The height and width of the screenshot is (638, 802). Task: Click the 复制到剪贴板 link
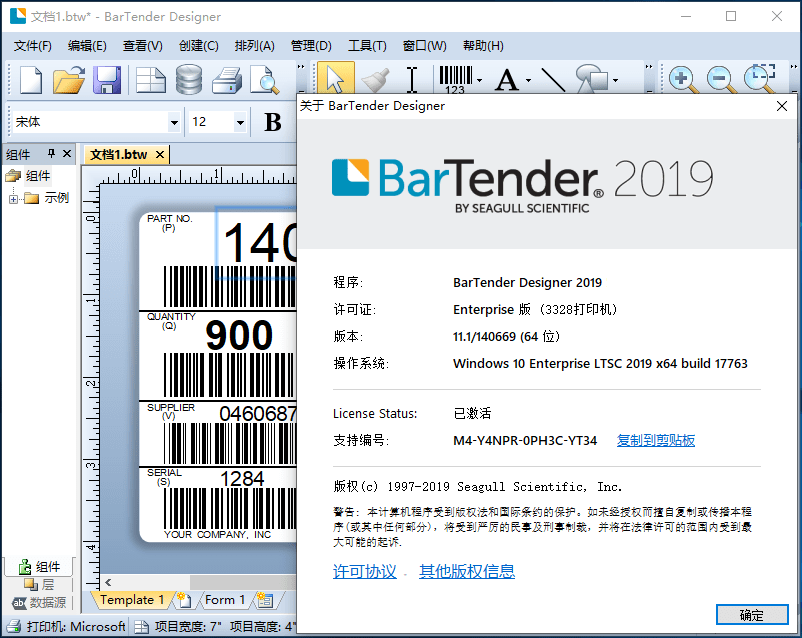pos(656,441)
